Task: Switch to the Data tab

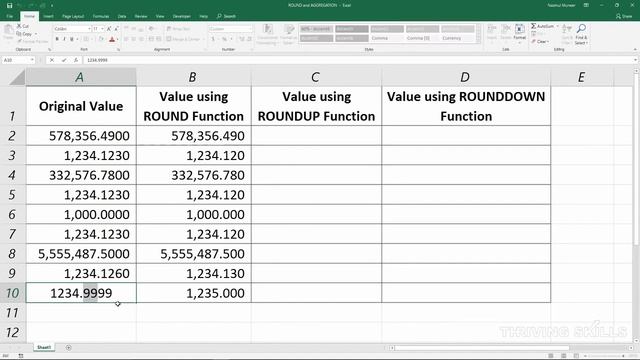Action: click(122, 16)
